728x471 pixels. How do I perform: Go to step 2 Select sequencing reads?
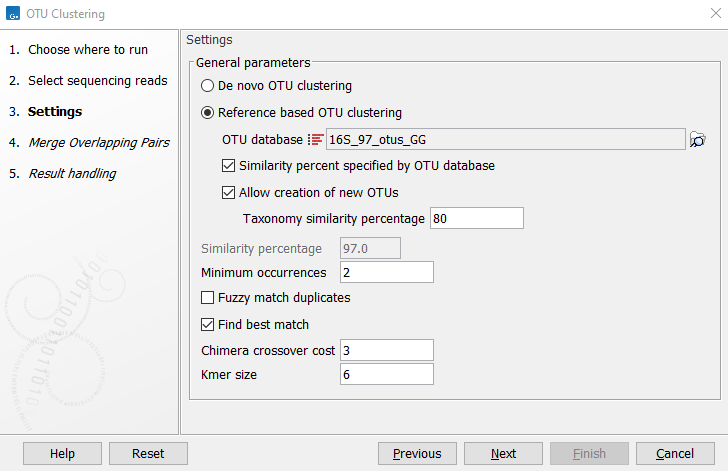[88, 81]
